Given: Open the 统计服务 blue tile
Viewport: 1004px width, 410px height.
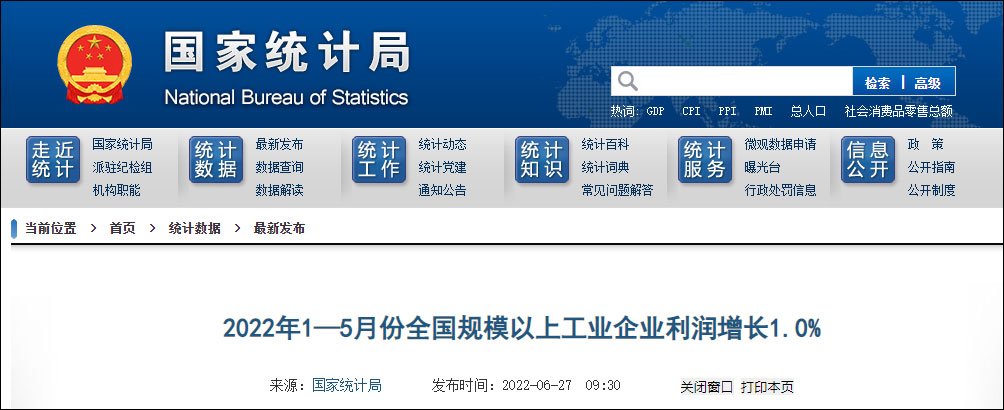Looking at the screenshot, I should pos(705,160).
